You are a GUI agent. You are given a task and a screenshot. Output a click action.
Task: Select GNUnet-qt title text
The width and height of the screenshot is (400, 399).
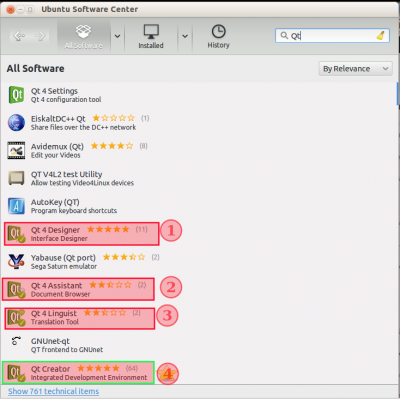click(50, 341)
